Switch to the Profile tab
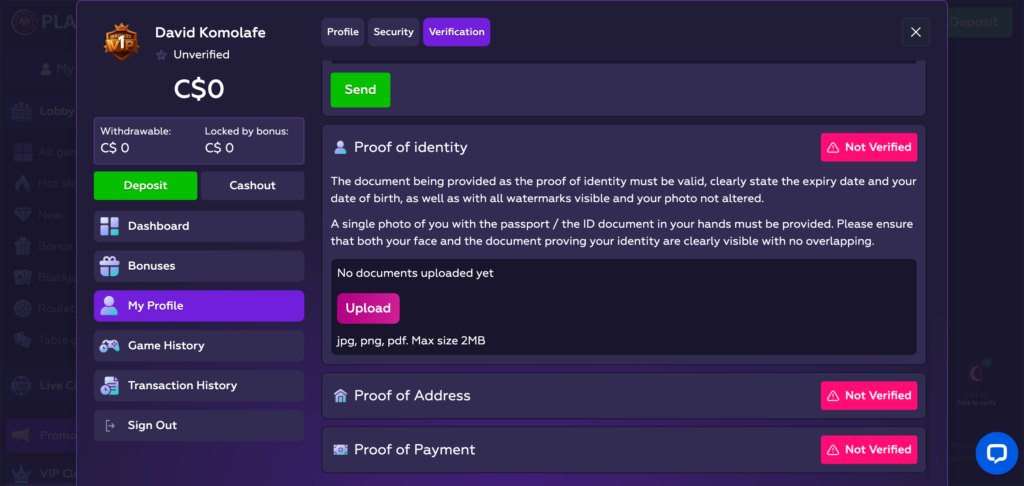 [x=343, y=32]
